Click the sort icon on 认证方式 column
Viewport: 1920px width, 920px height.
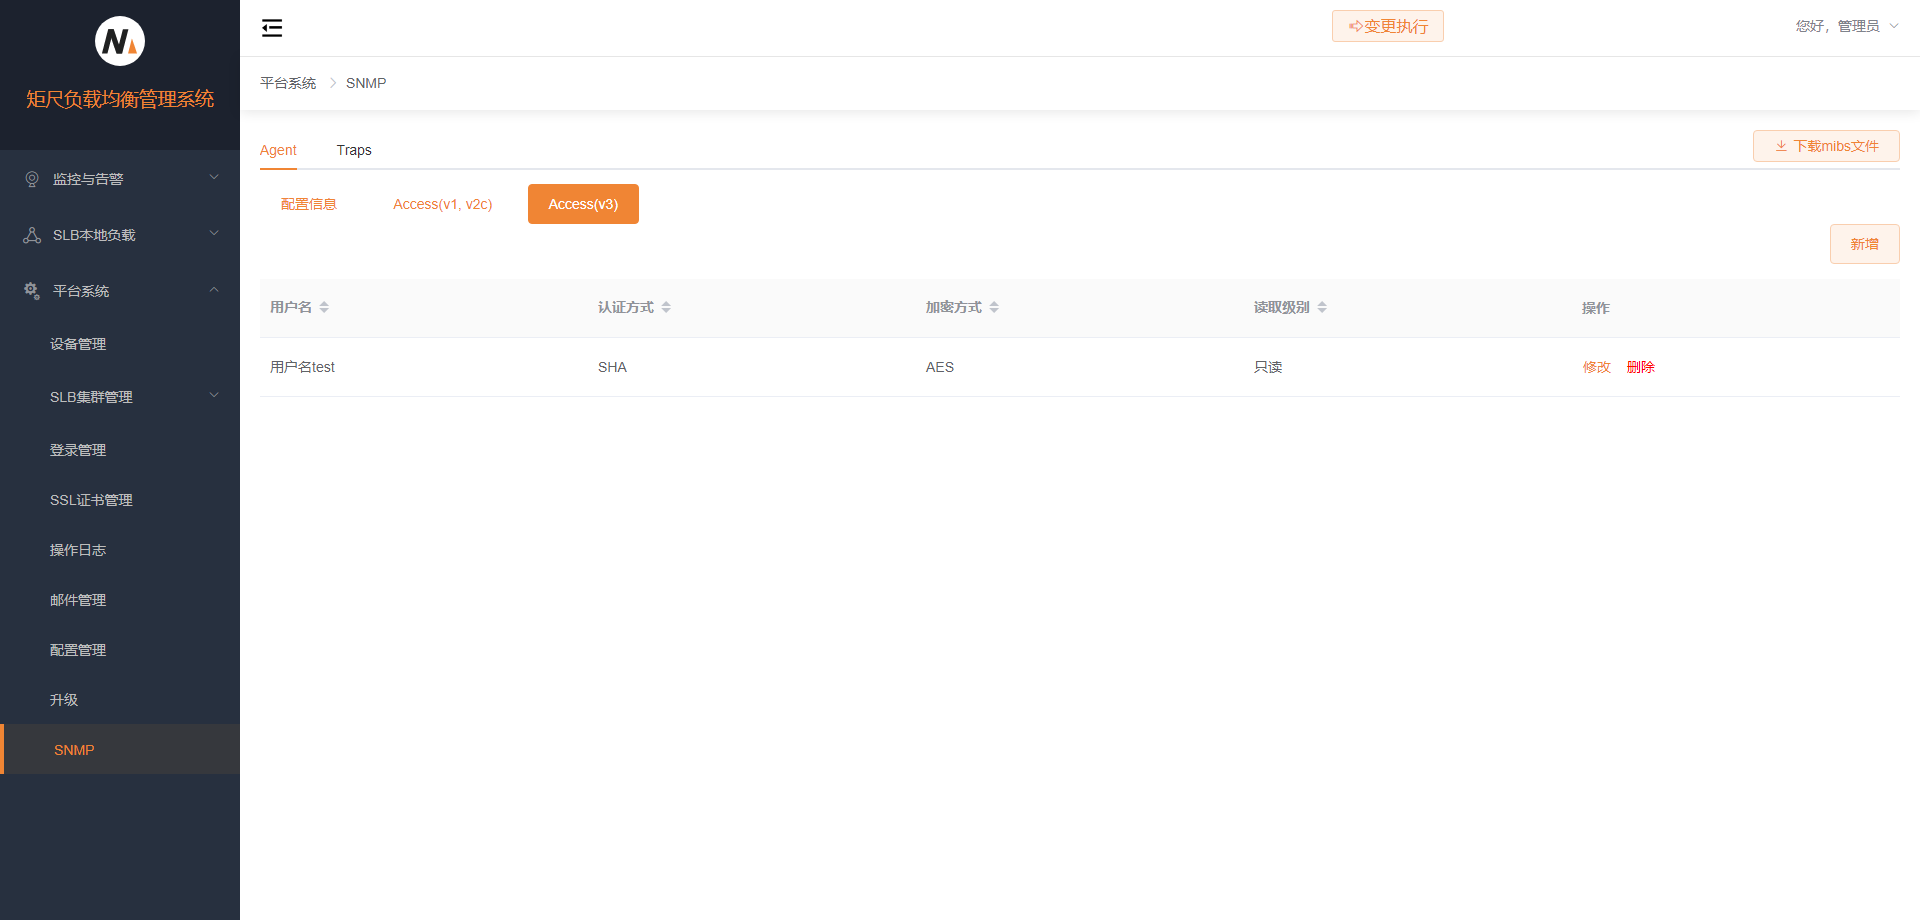point(666,307)
